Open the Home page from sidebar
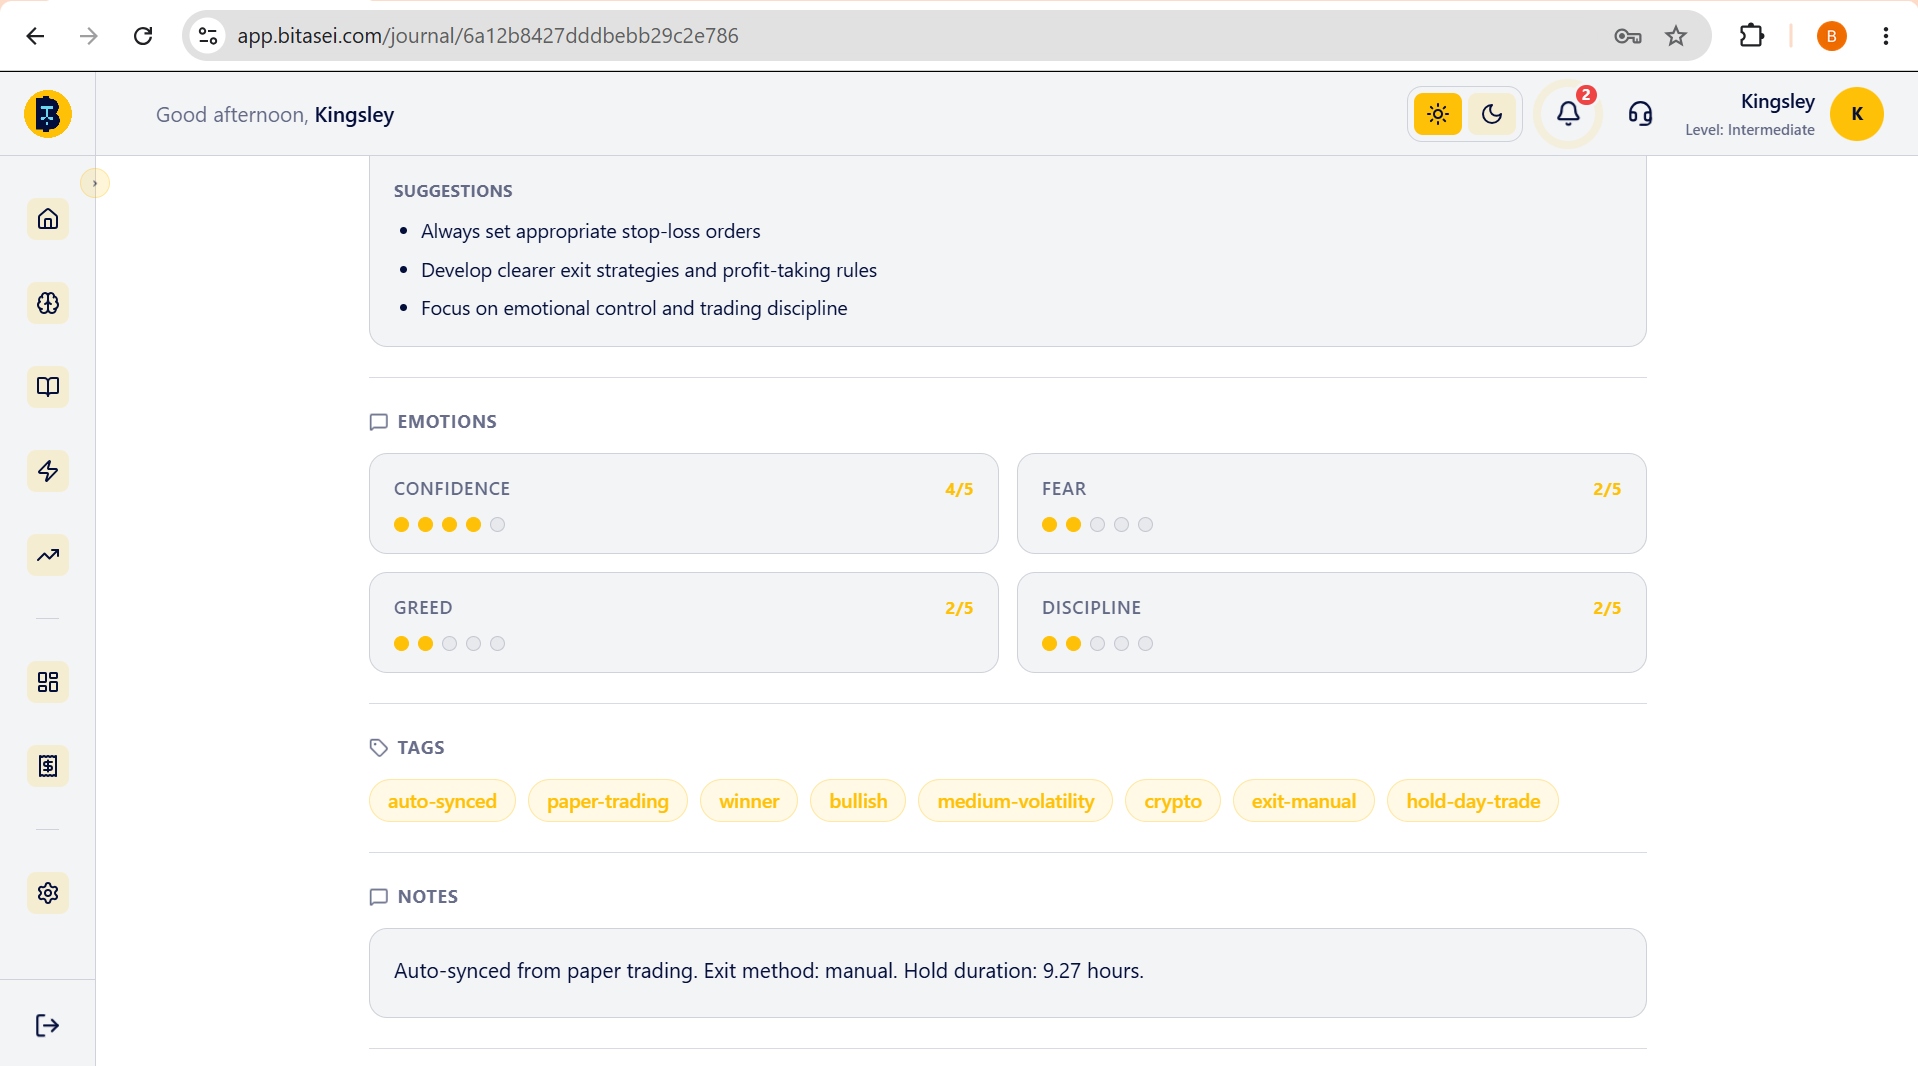 tap(48, 219)
